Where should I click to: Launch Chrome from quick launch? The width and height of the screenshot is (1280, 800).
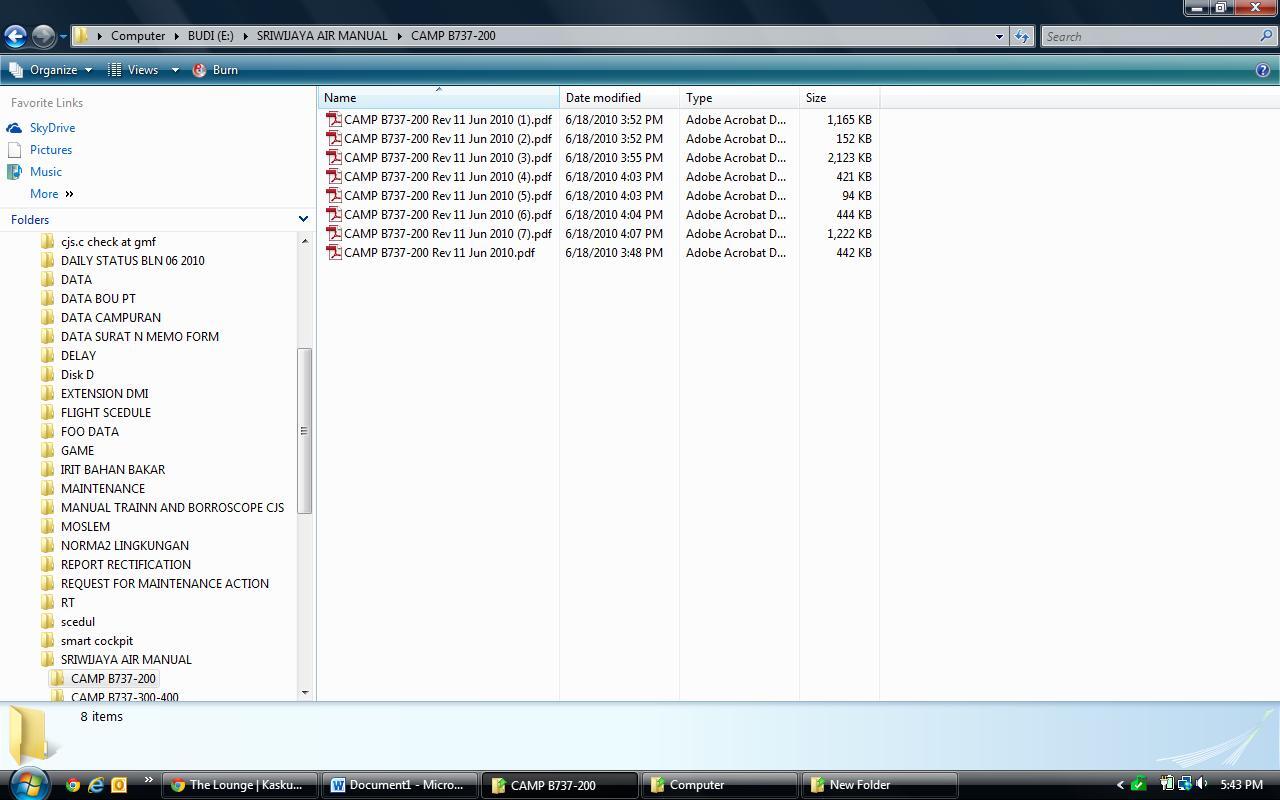[x=73, y=785]
